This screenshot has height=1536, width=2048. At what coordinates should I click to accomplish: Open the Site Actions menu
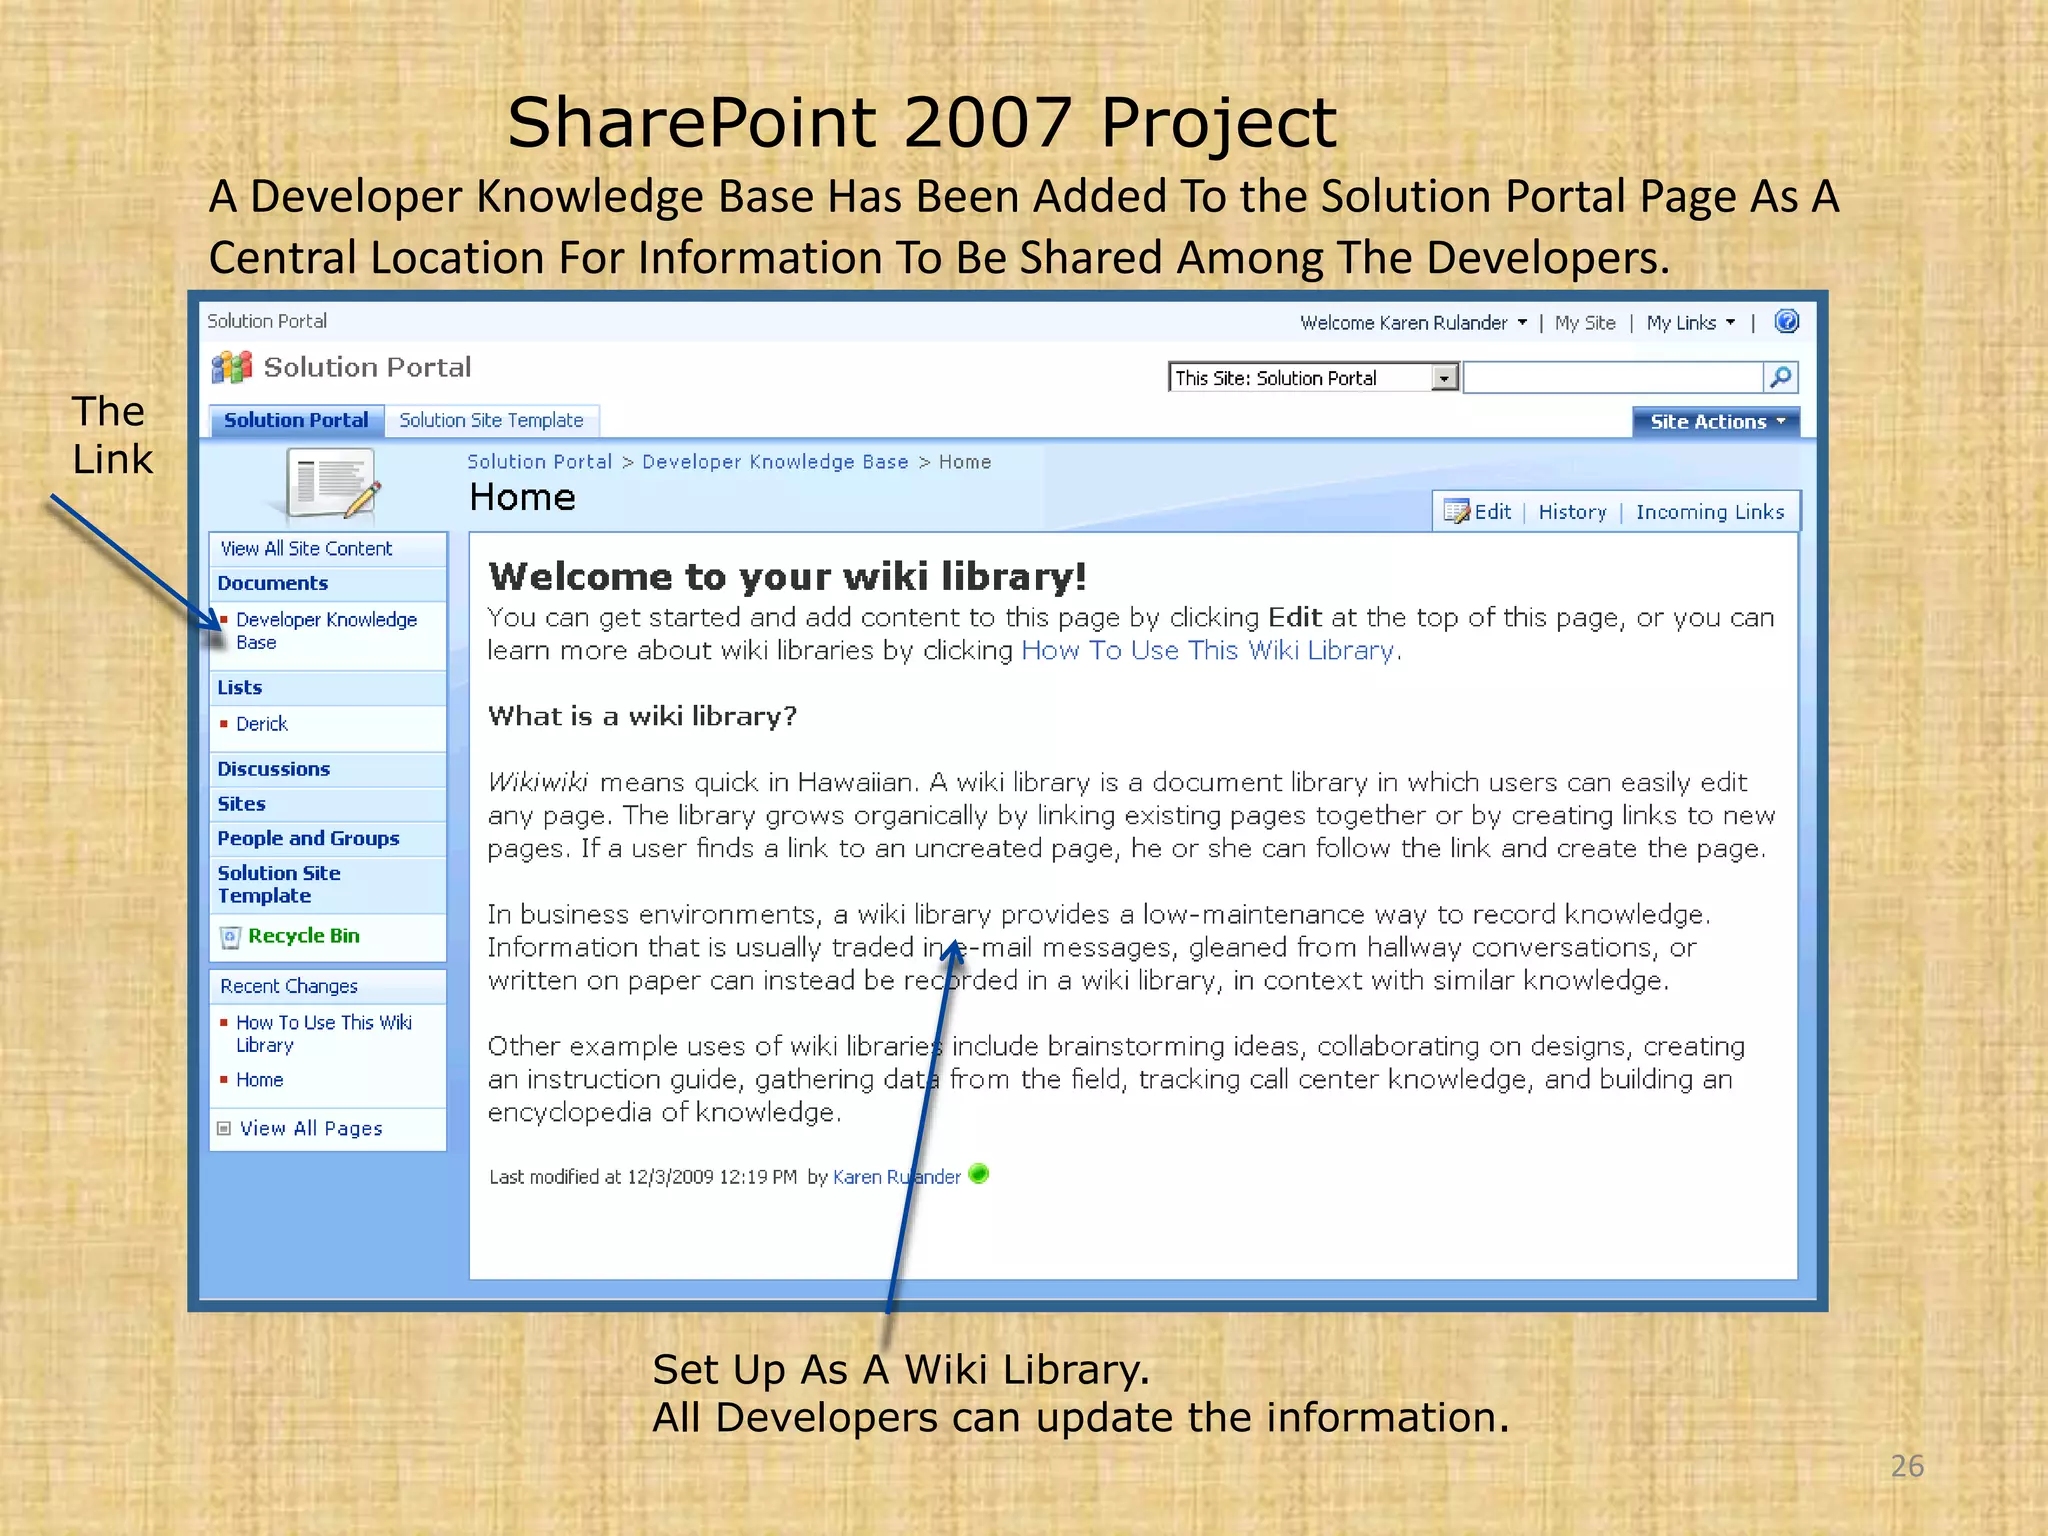click(1716, 422)
